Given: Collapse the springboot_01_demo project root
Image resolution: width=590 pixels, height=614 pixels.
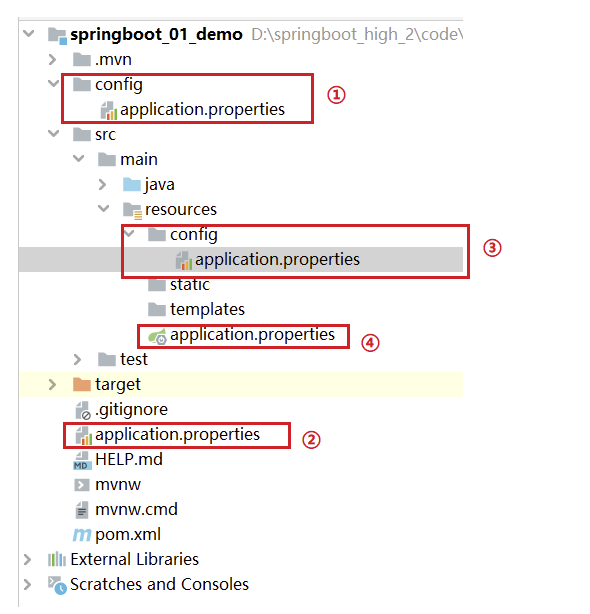Looking at the screenshot, I should (29, 33).
